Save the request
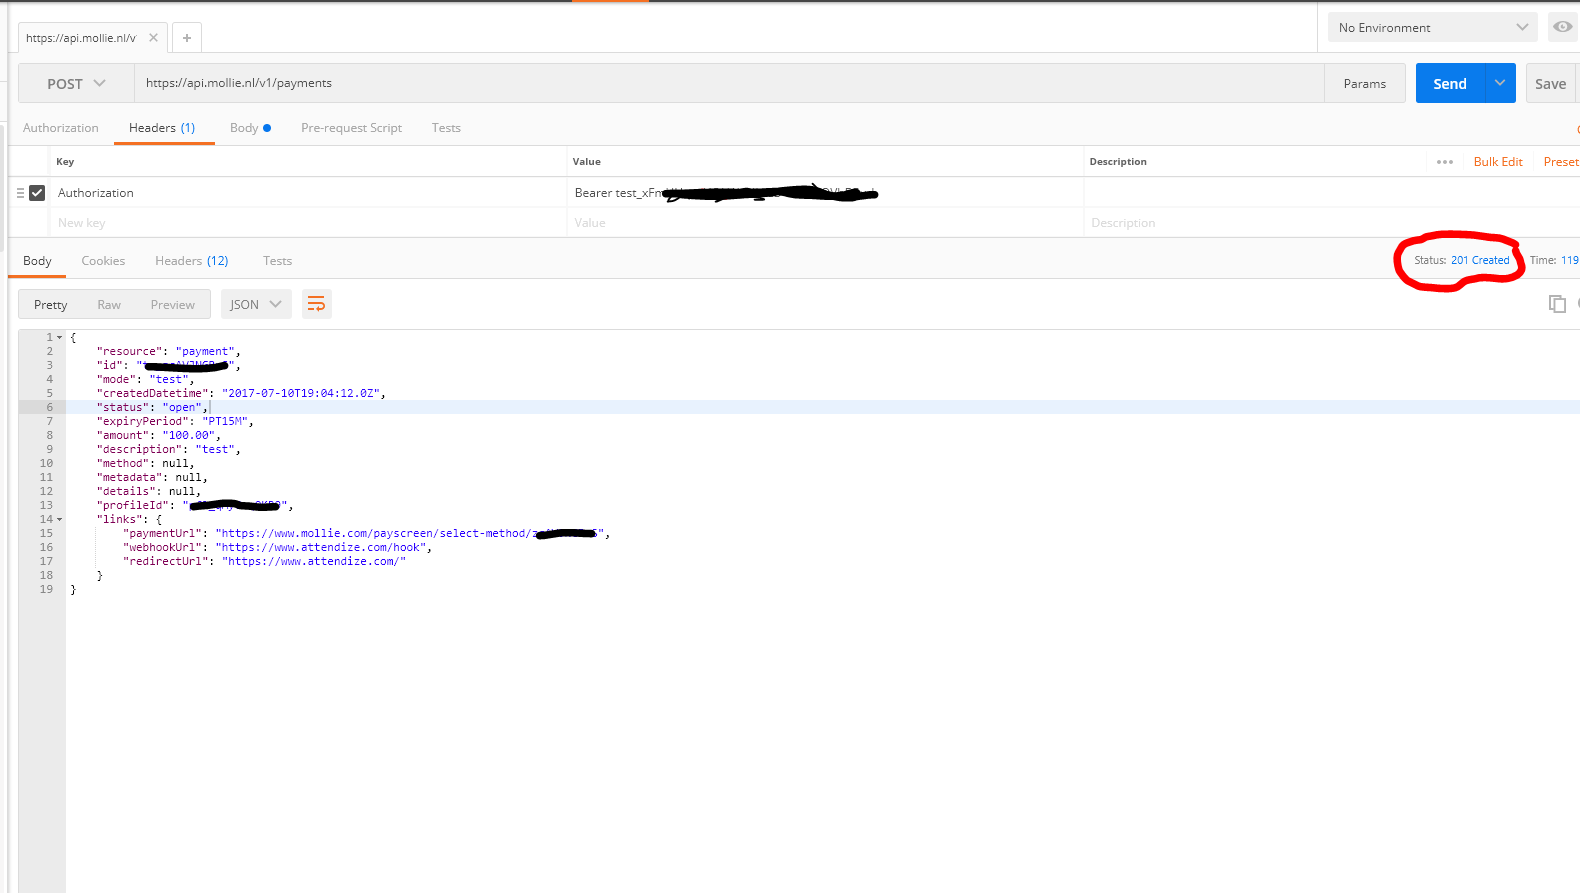 (1550, 84)
